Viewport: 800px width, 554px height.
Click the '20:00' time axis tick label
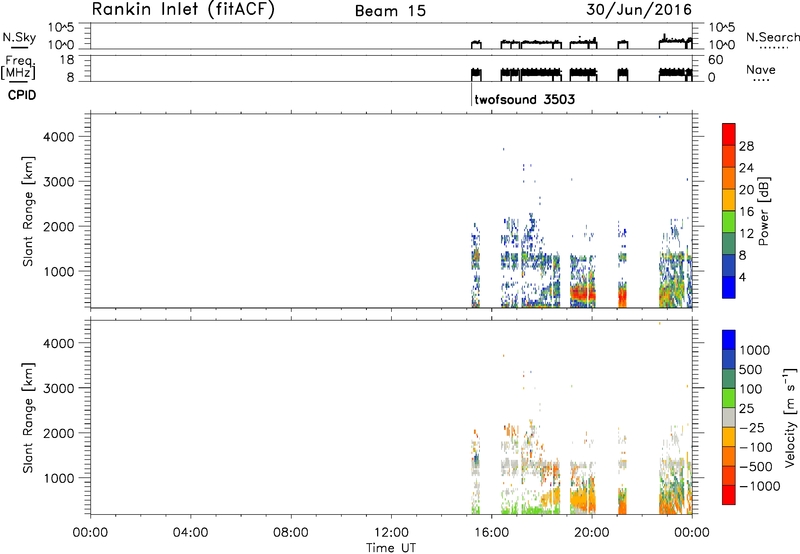point(591,533)
